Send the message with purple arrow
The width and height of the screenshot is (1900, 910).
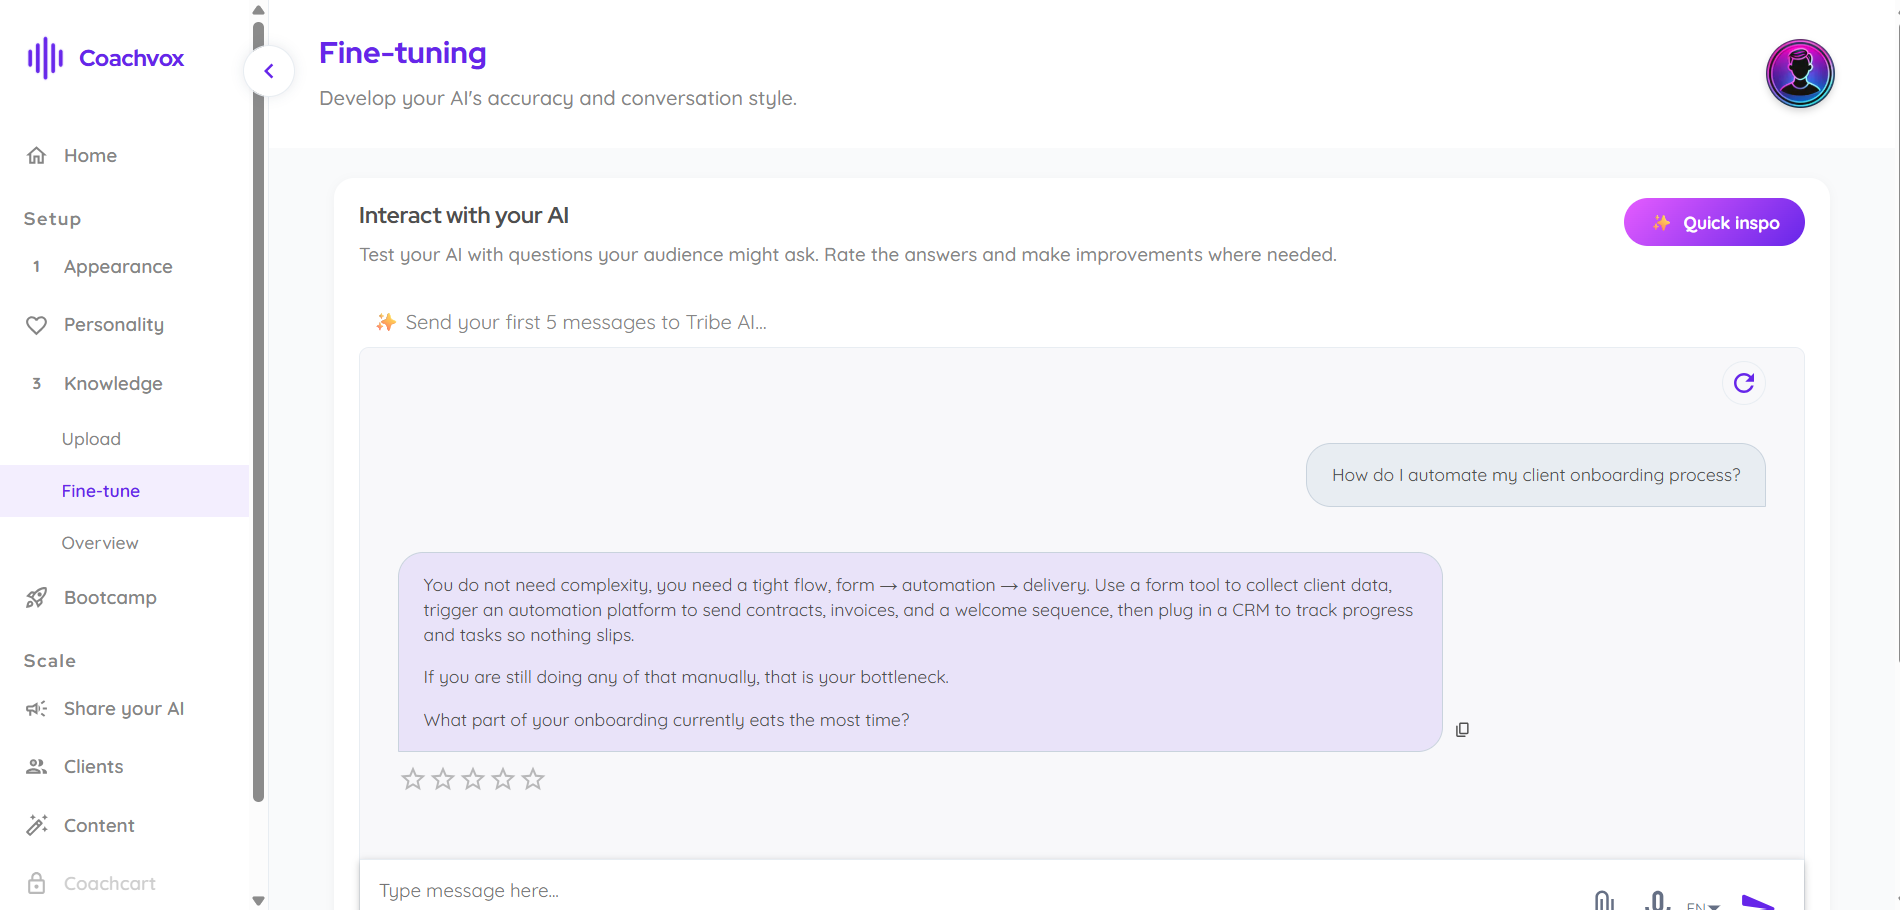(1759, 902)
